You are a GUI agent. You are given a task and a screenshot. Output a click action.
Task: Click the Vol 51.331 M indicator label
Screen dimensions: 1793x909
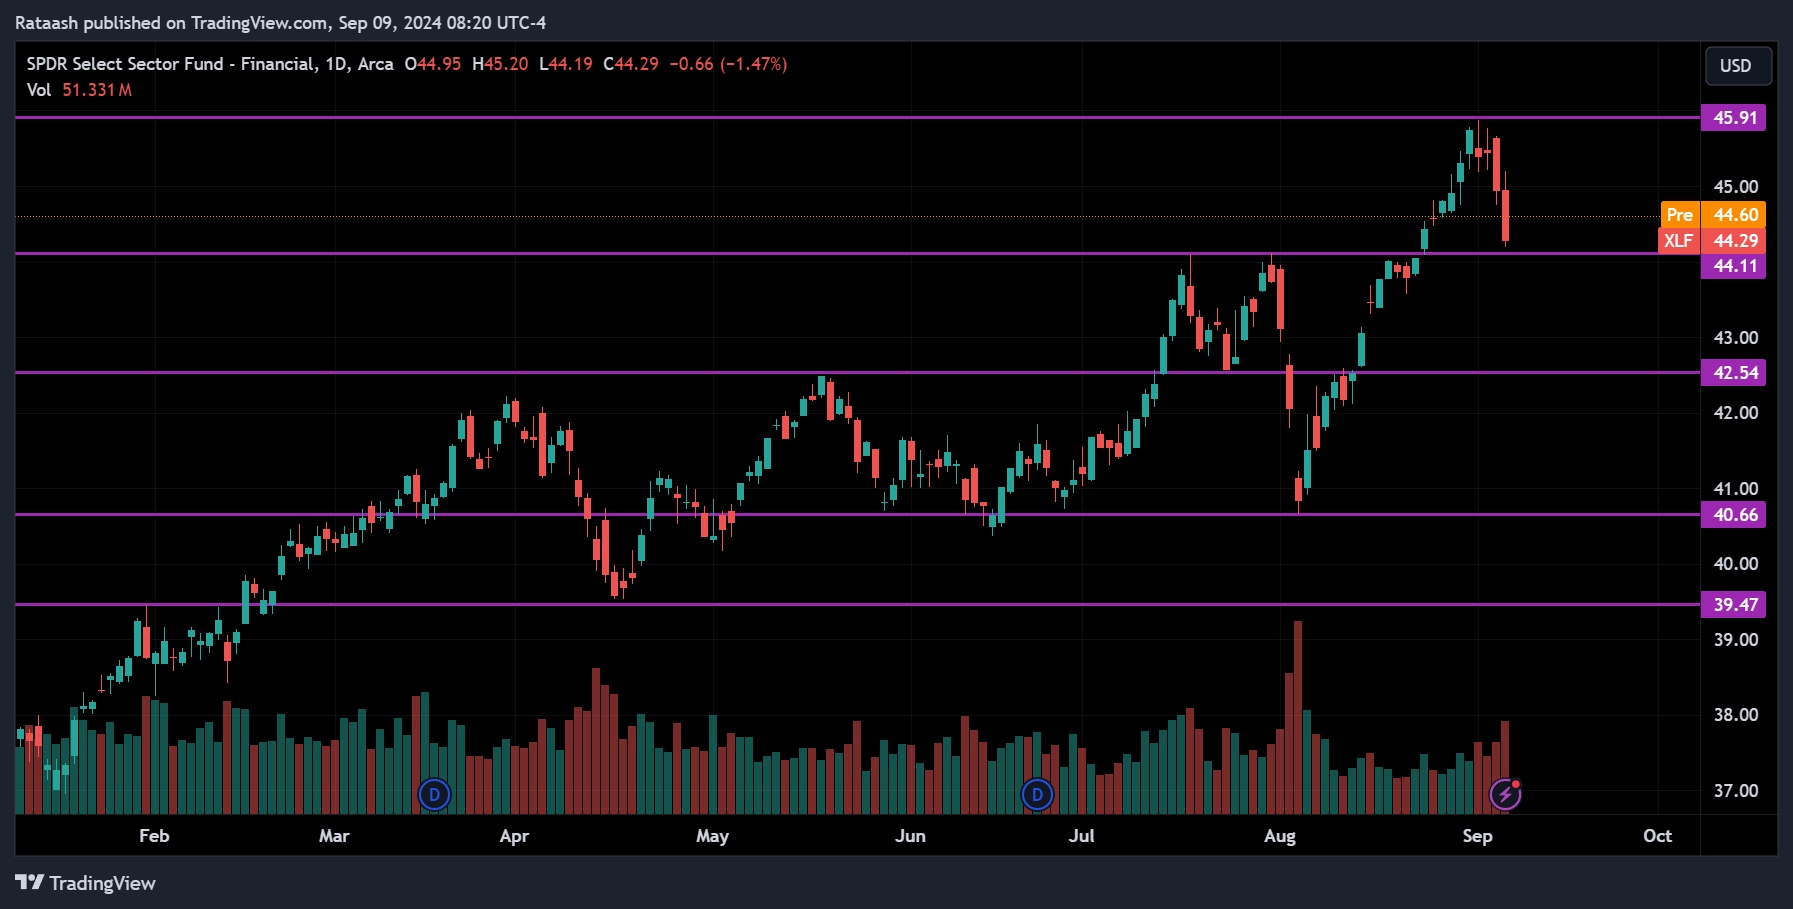pos(79,90)
